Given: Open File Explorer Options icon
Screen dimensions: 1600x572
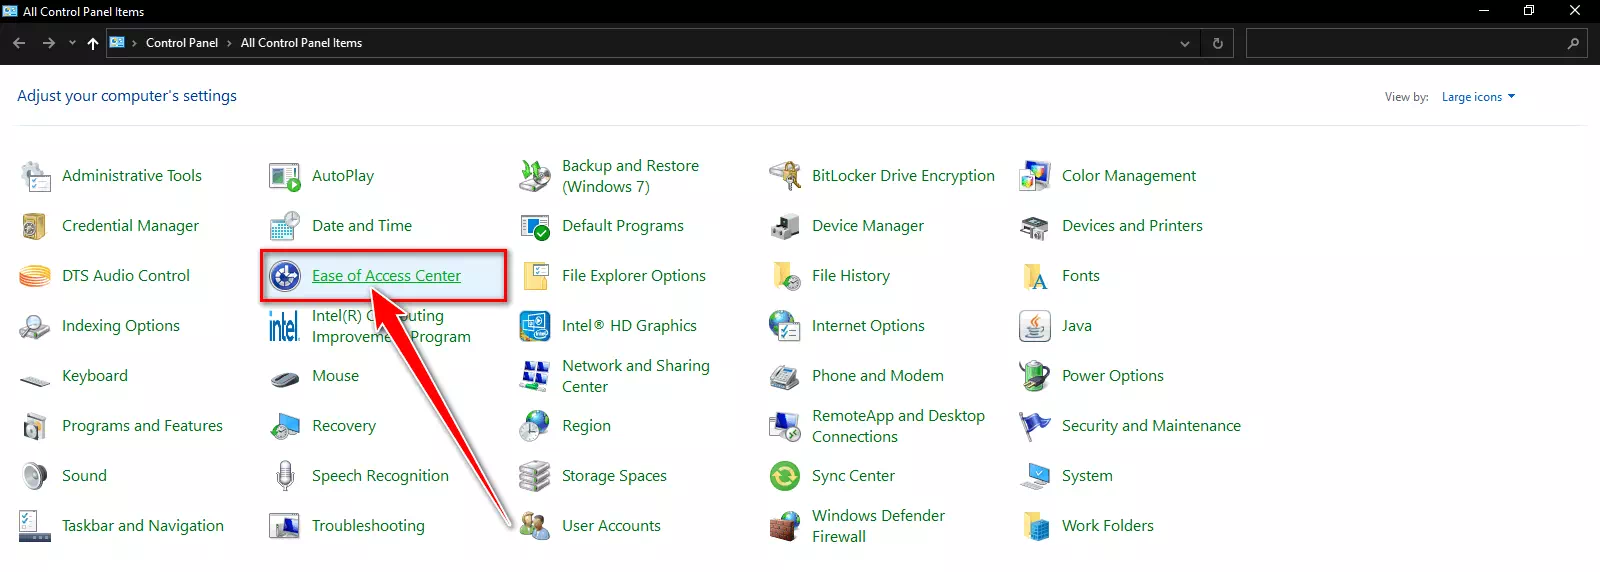Looking at the screenshot, I should click(x=535, y=276).
